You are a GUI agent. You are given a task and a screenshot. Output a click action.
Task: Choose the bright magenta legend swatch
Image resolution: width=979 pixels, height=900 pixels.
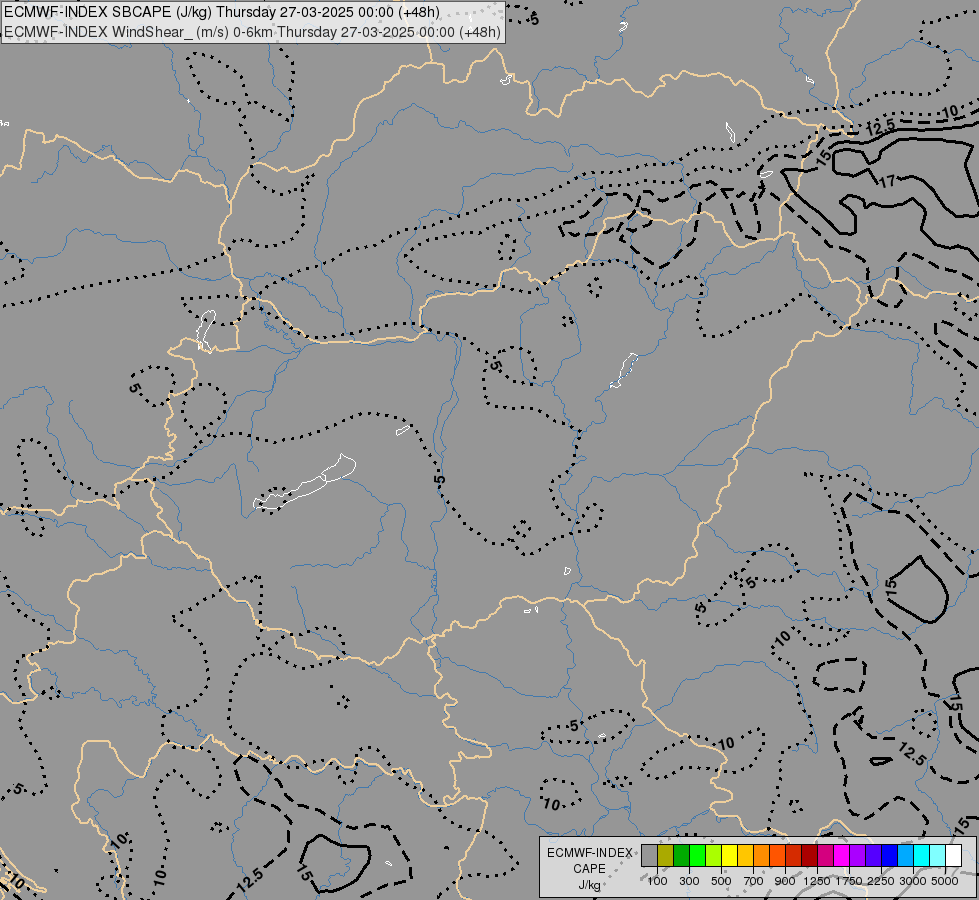tap(841, 855)
